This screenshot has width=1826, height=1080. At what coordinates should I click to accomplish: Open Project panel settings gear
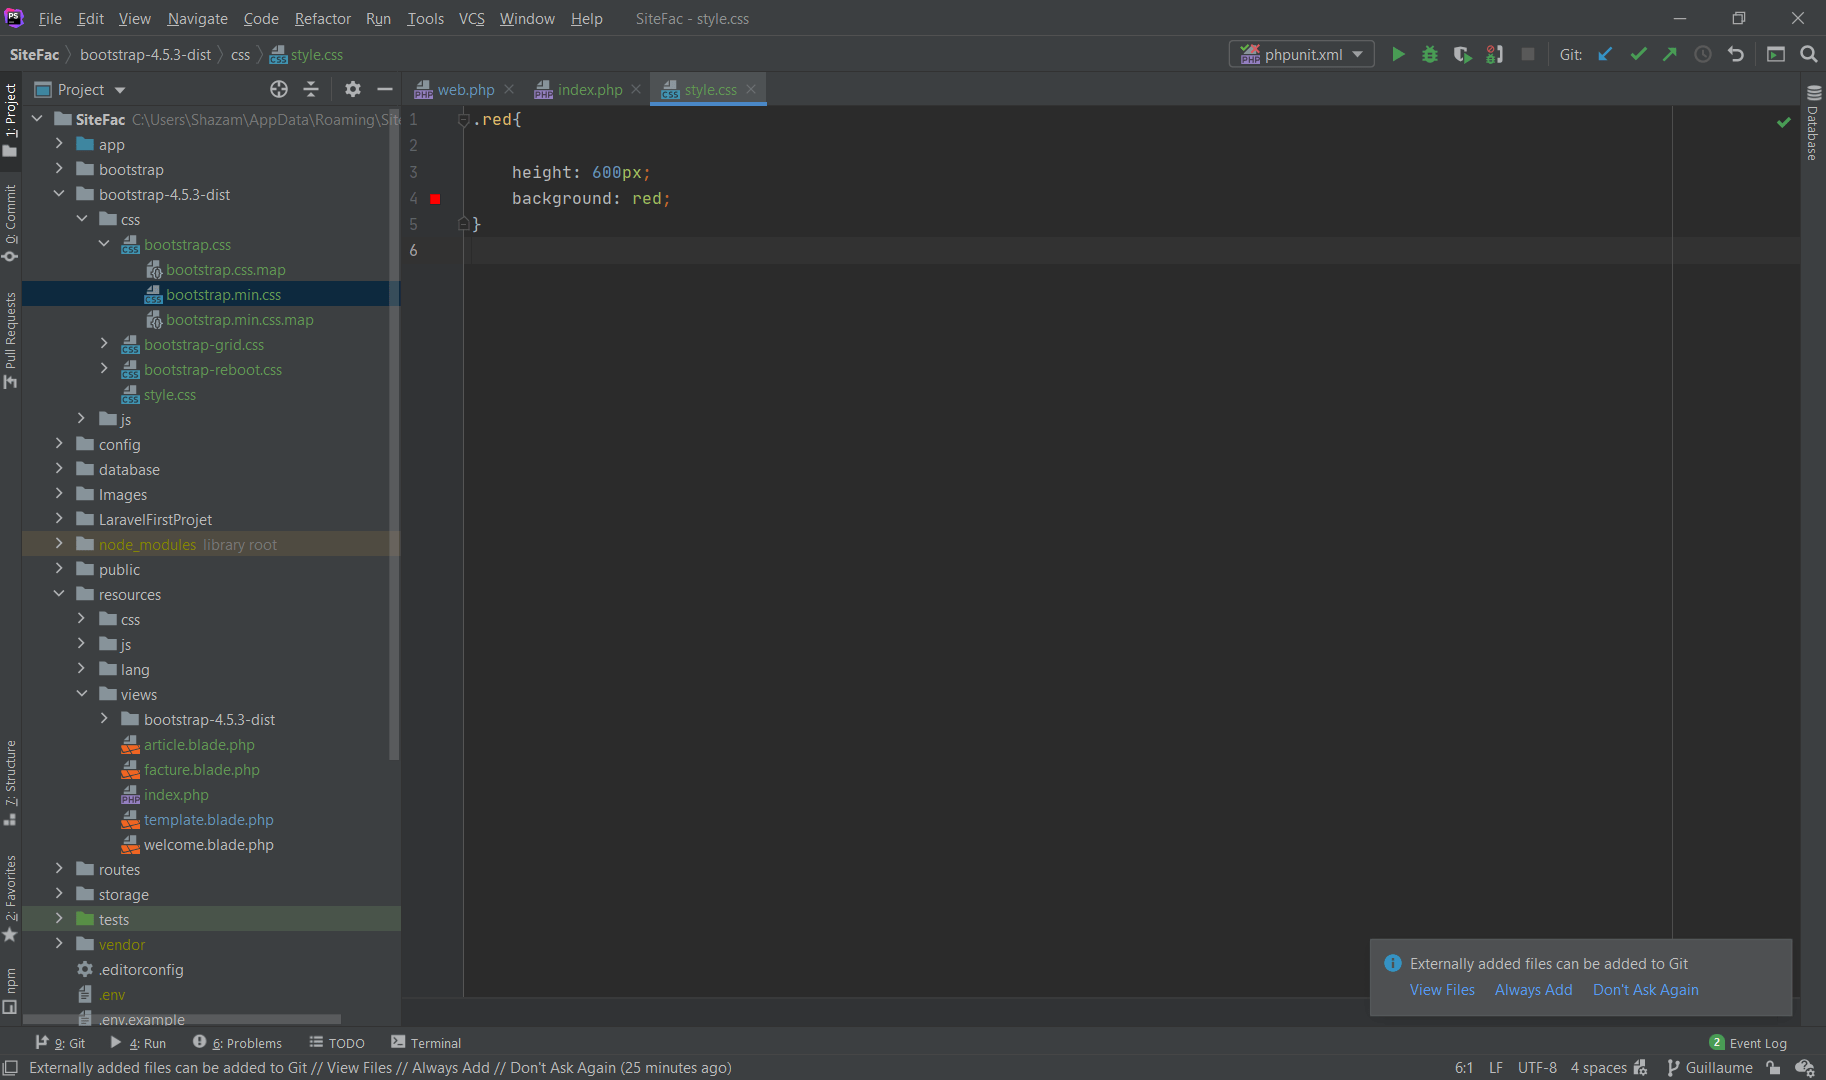click(x=352, y=89)
